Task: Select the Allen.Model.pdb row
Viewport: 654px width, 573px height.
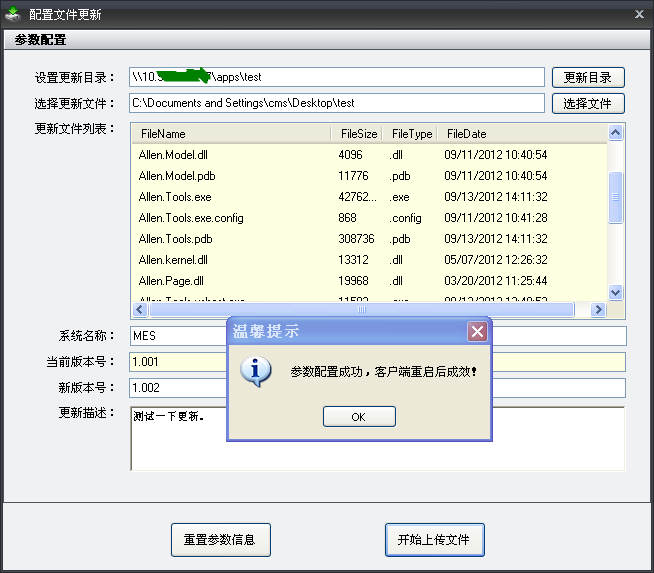Action: 370,176
